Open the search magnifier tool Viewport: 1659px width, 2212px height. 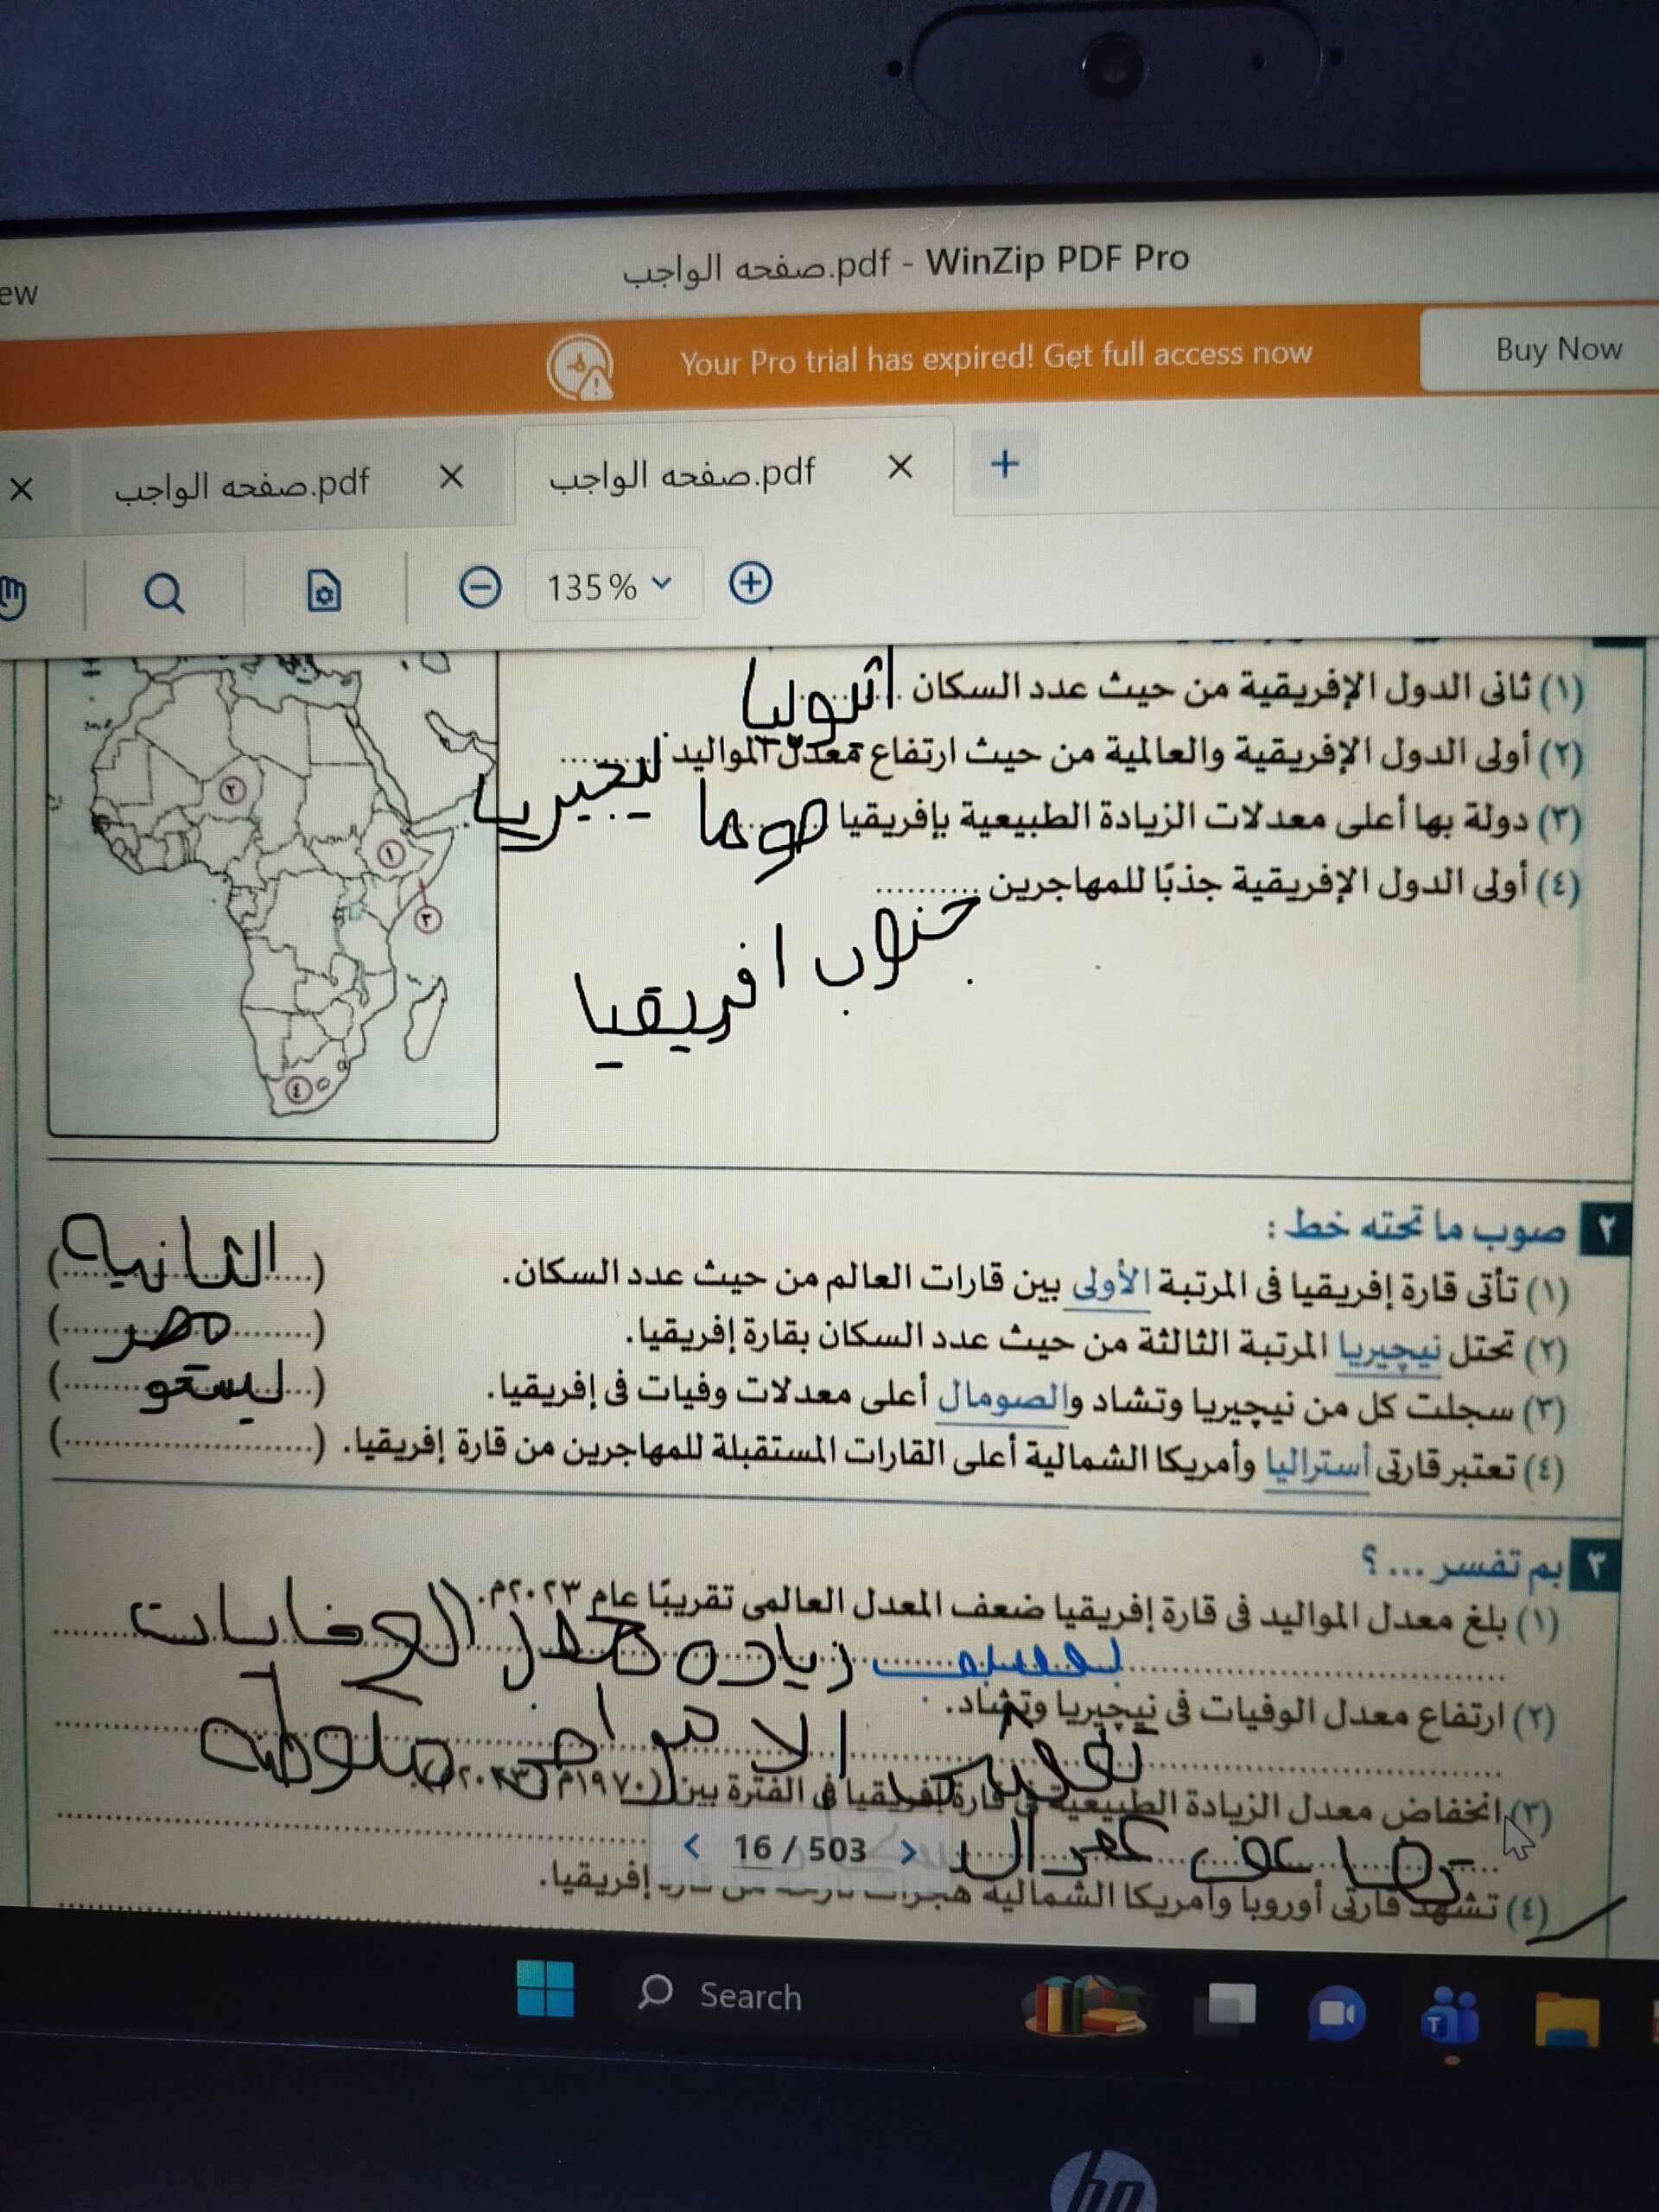point(164,593)
